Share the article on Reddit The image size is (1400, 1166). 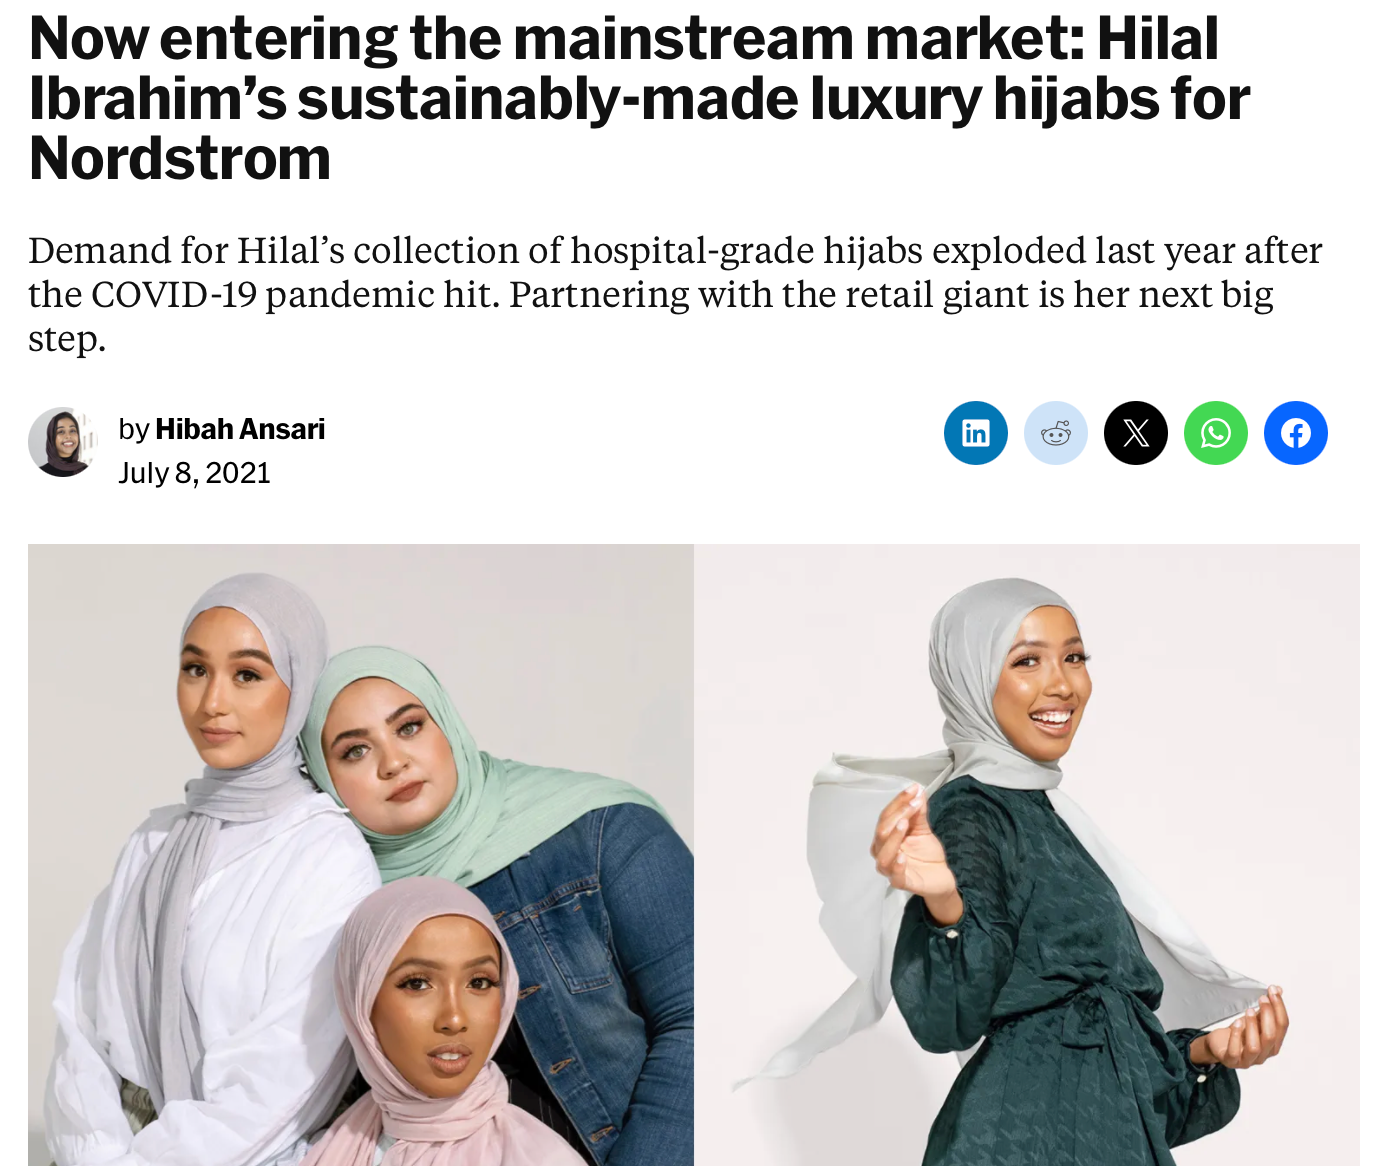(1055, 433)
